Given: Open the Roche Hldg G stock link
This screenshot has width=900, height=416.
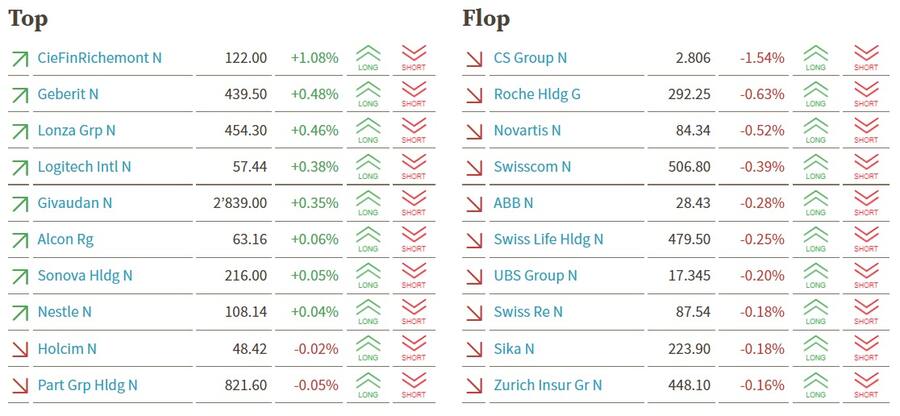Looking at the screenshot, I should coord(537,94).
